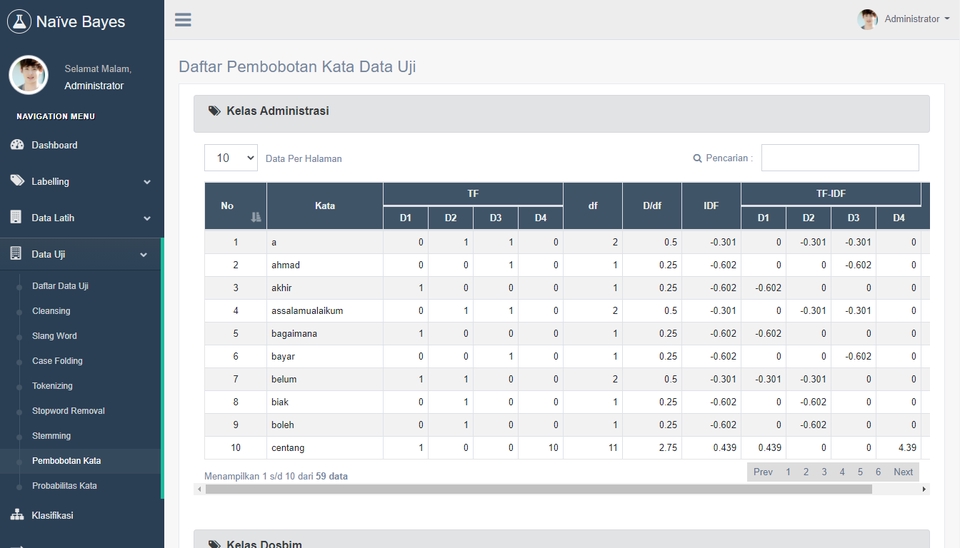Open the Klasifikasi menu item
Image resolution: width=960 pixels, height=548 pixels.
coord(52,516)
